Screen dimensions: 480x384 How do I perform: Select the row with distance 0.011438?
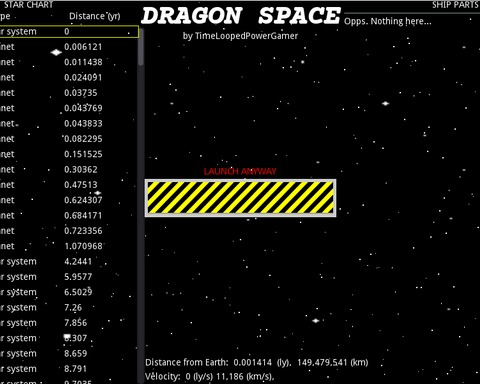point(69,62)
